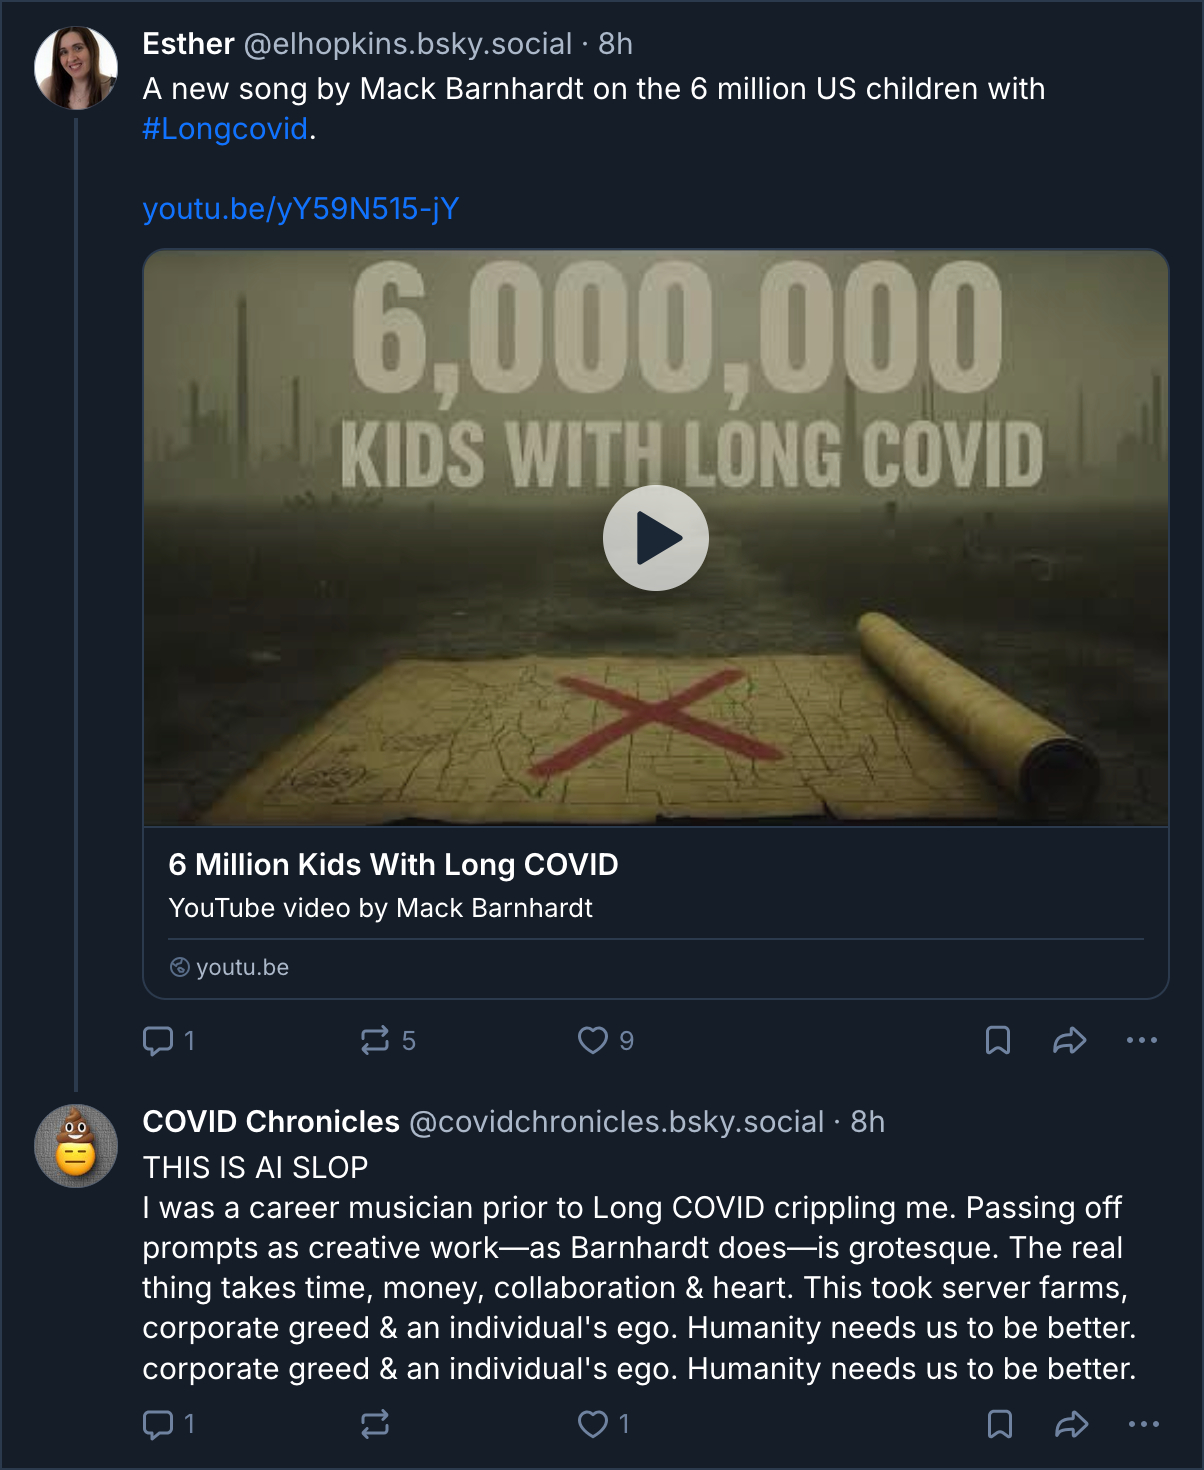Open more options on Esther's post

coord(1141,1041)
